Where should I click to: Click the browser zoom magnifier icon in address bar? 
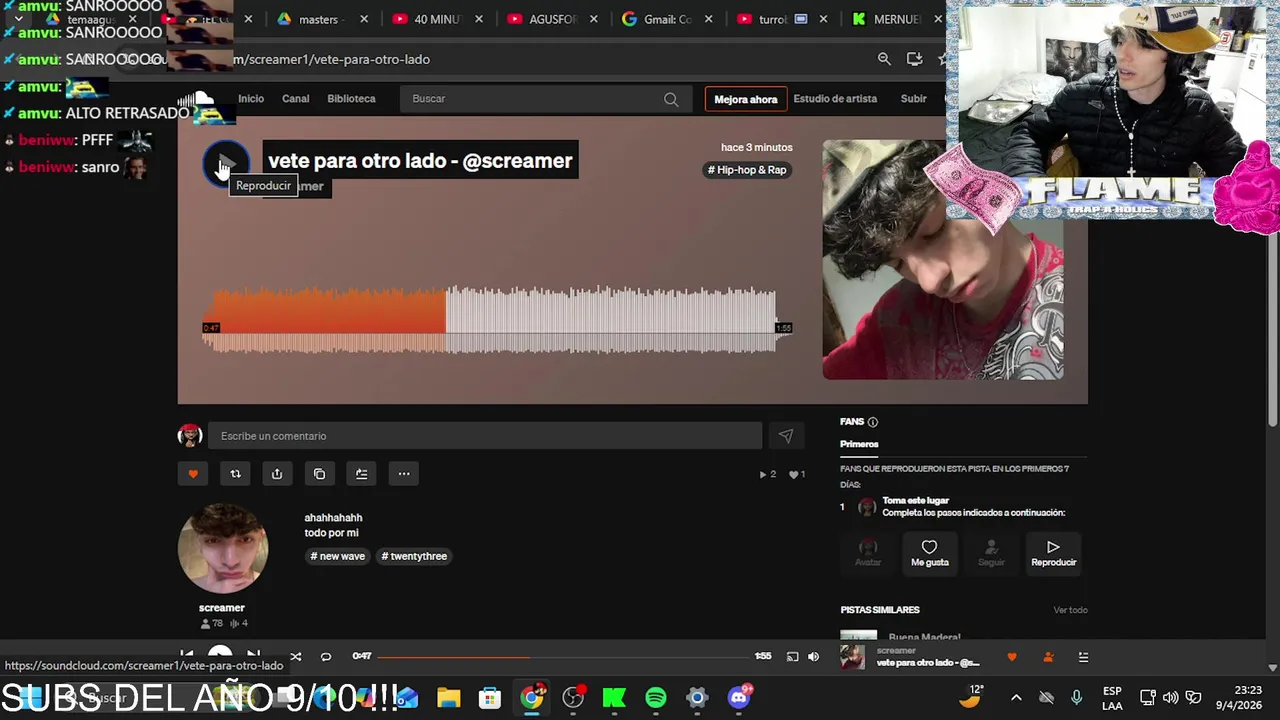884,59
